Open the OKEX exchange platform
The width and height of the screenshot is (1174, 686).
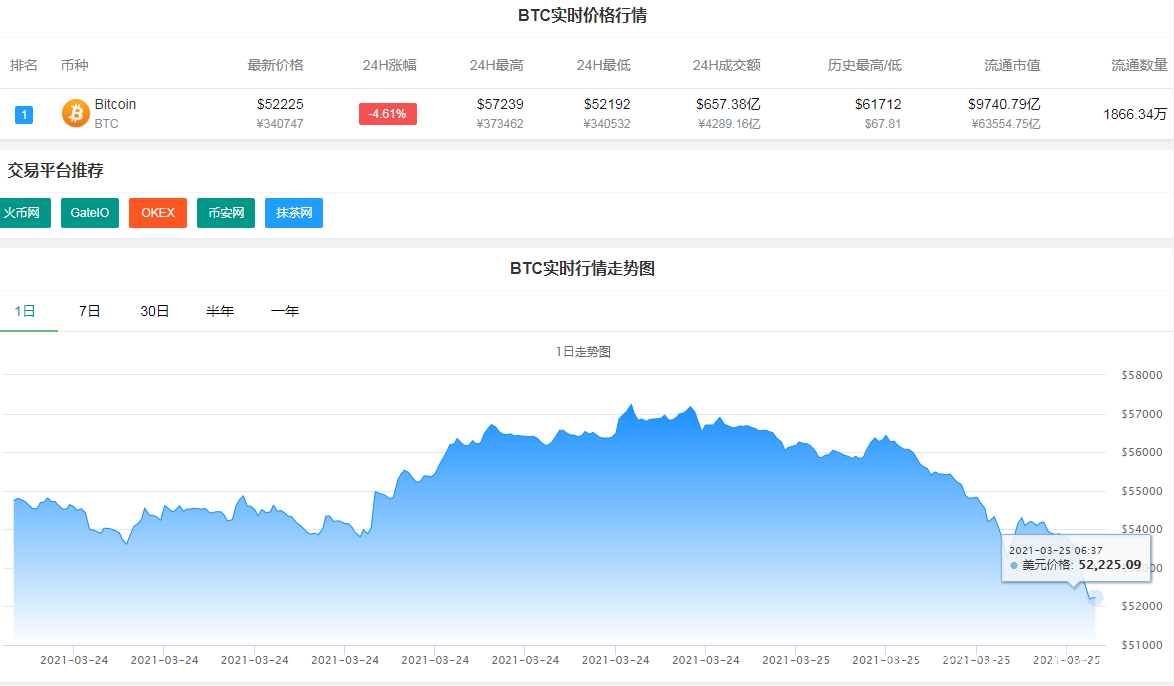coord(157,212)
